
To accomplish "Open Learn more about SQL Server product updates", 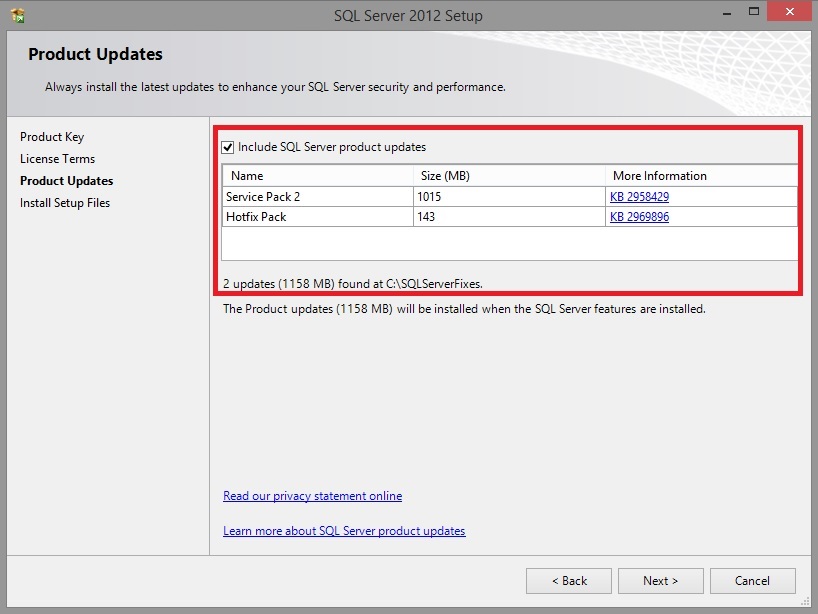I will 344,531.
